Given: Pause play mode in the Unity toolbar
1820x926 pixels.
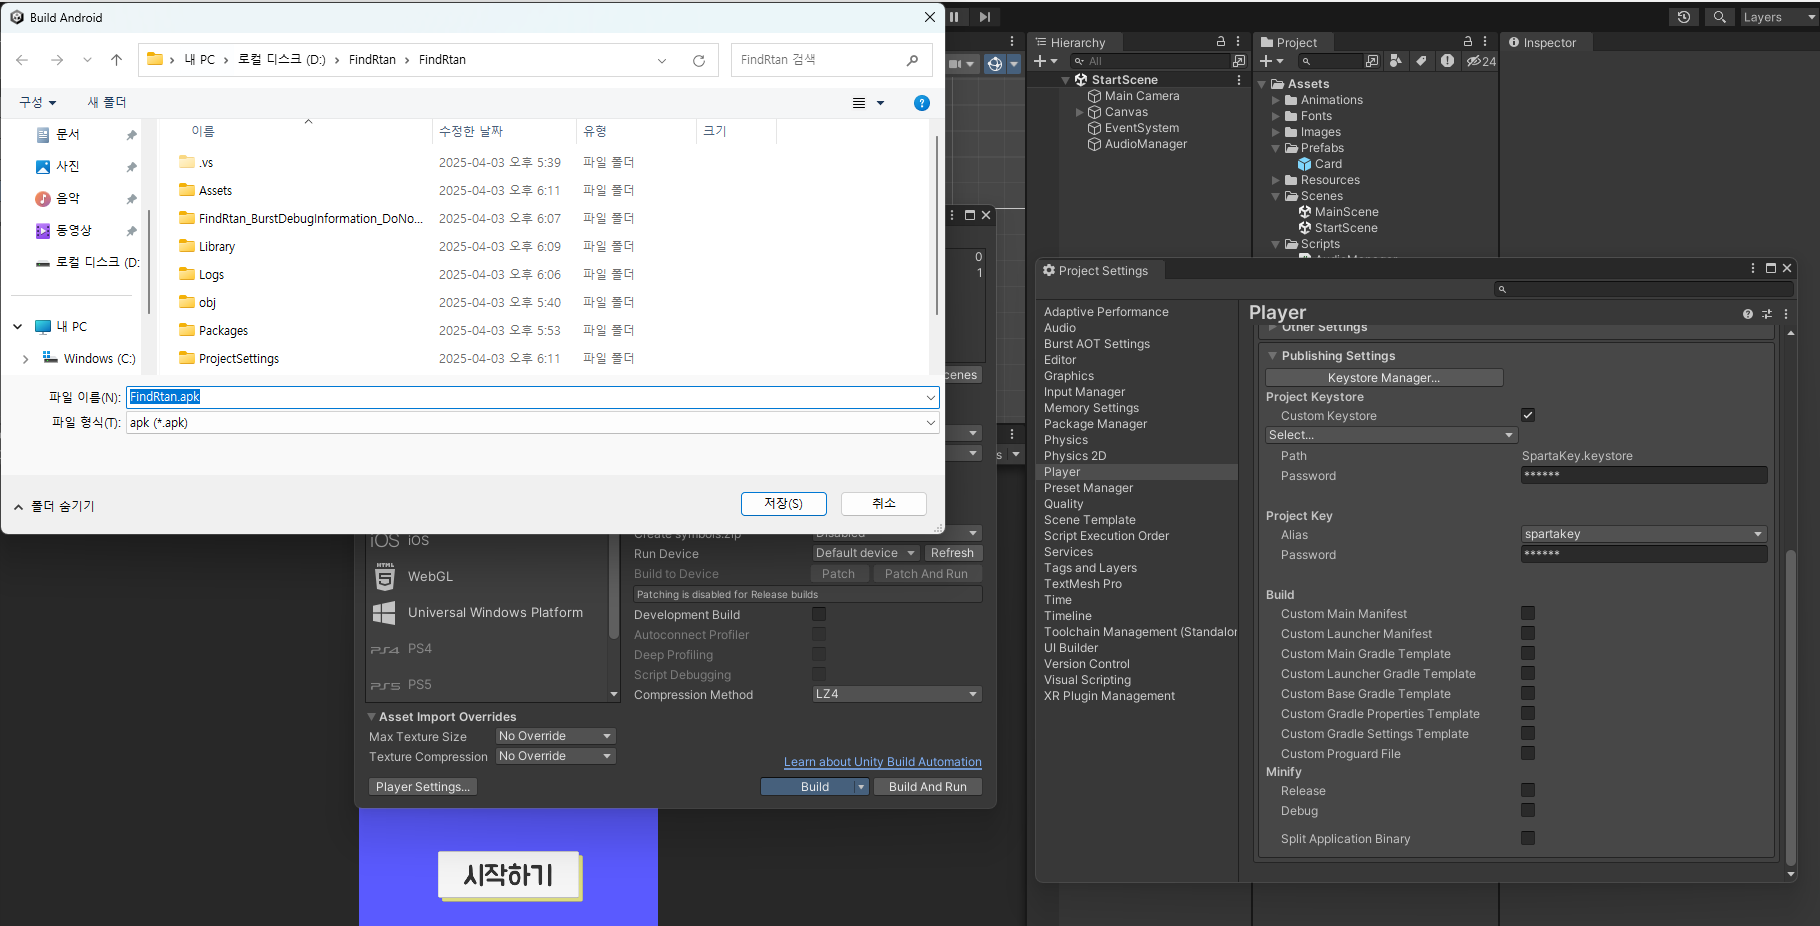Looking at the screenshot, I should (x=954, y=17).
